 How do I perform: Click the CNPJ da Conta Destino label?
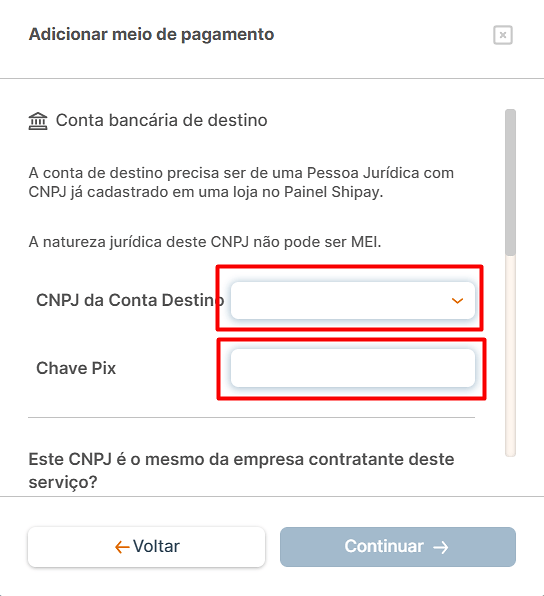click(x=130, y=300)
